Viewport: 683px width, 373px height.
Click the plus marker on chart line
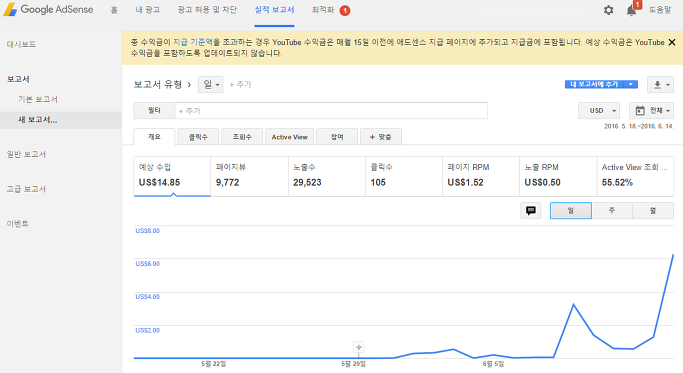[x=358, y=347]
